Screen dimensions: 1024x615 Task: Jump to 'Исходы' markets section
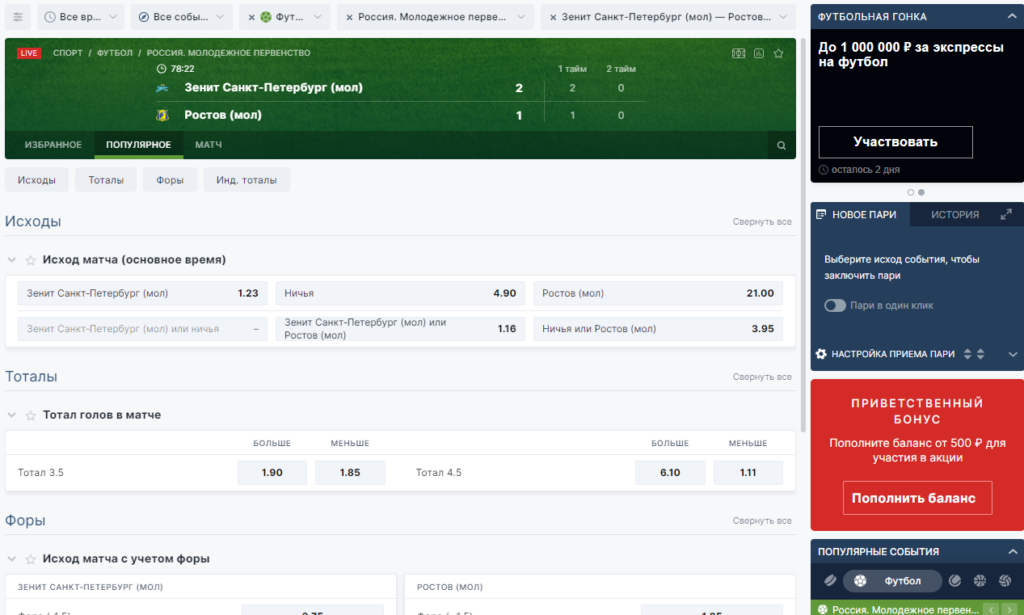point(37,180)
